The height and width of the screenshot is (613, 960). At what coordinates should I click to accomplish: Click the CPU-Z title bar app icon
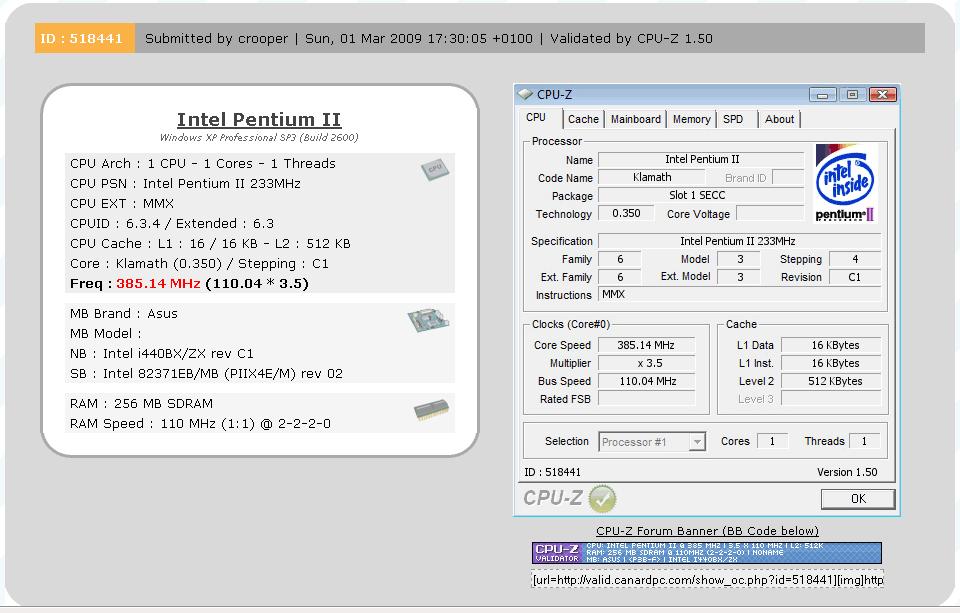525,94
